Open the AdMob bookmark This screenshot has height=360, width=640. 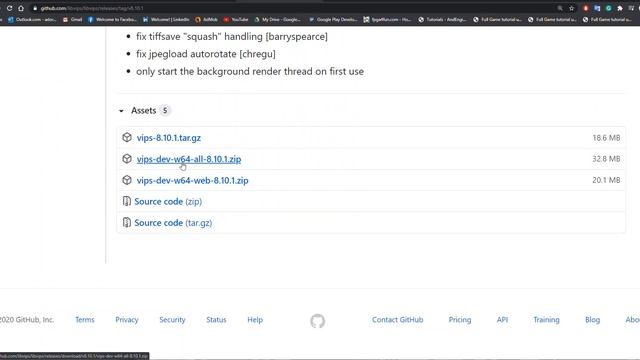pyautogui.click(x=206, y=19)
